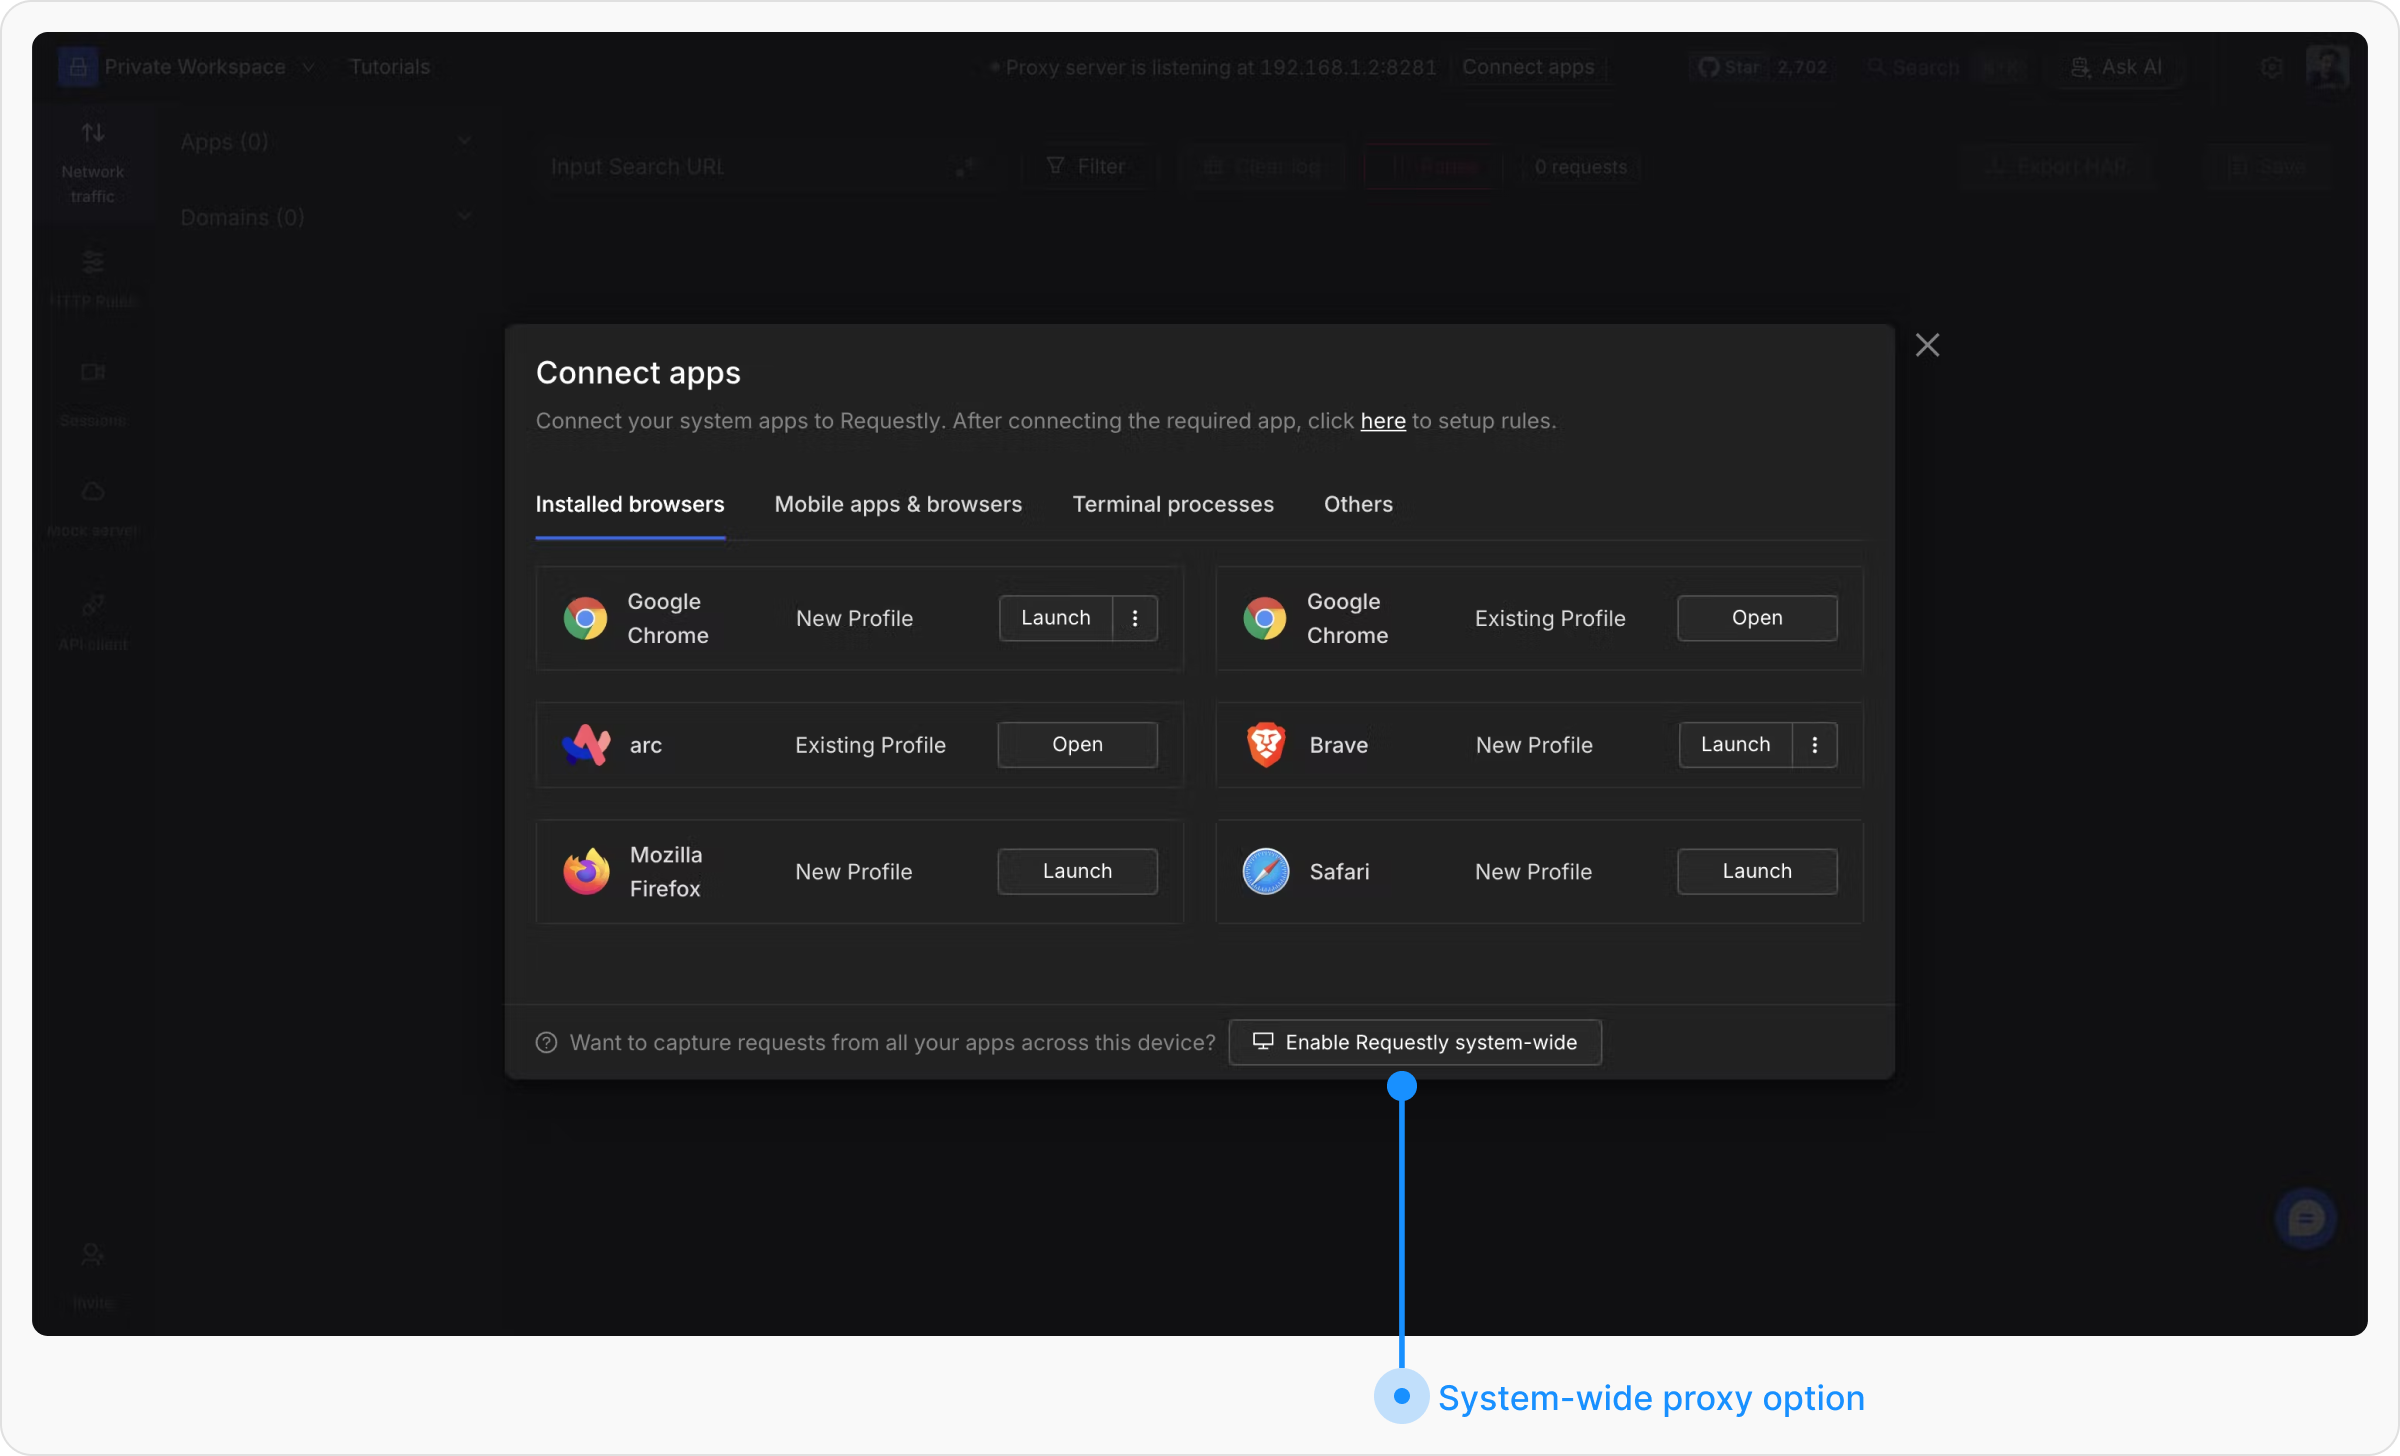The width and height of the screenshot is (2400, 1456).
Task: Click Enable Requestly system-wide button
Action: [x=1415, y=1042]
